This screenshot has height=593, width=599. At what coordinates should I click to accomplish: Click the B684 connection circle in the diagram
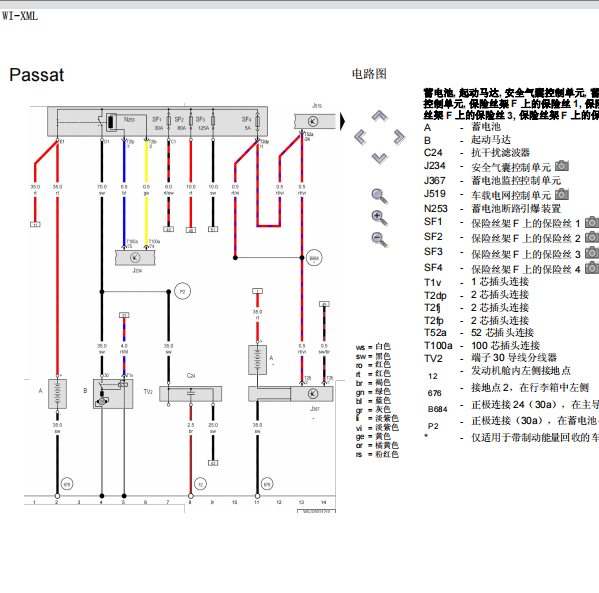point(314,258)
